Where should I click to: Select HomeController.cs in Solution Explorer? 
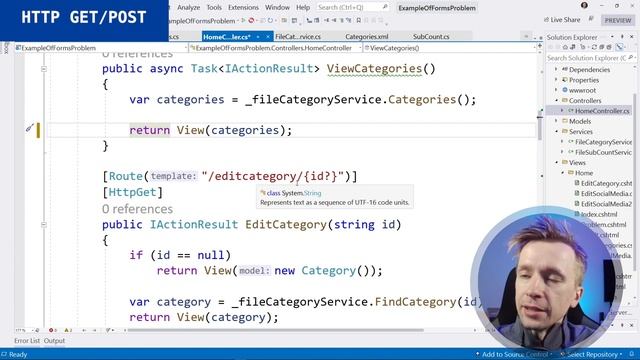click(x=602, y=111)
